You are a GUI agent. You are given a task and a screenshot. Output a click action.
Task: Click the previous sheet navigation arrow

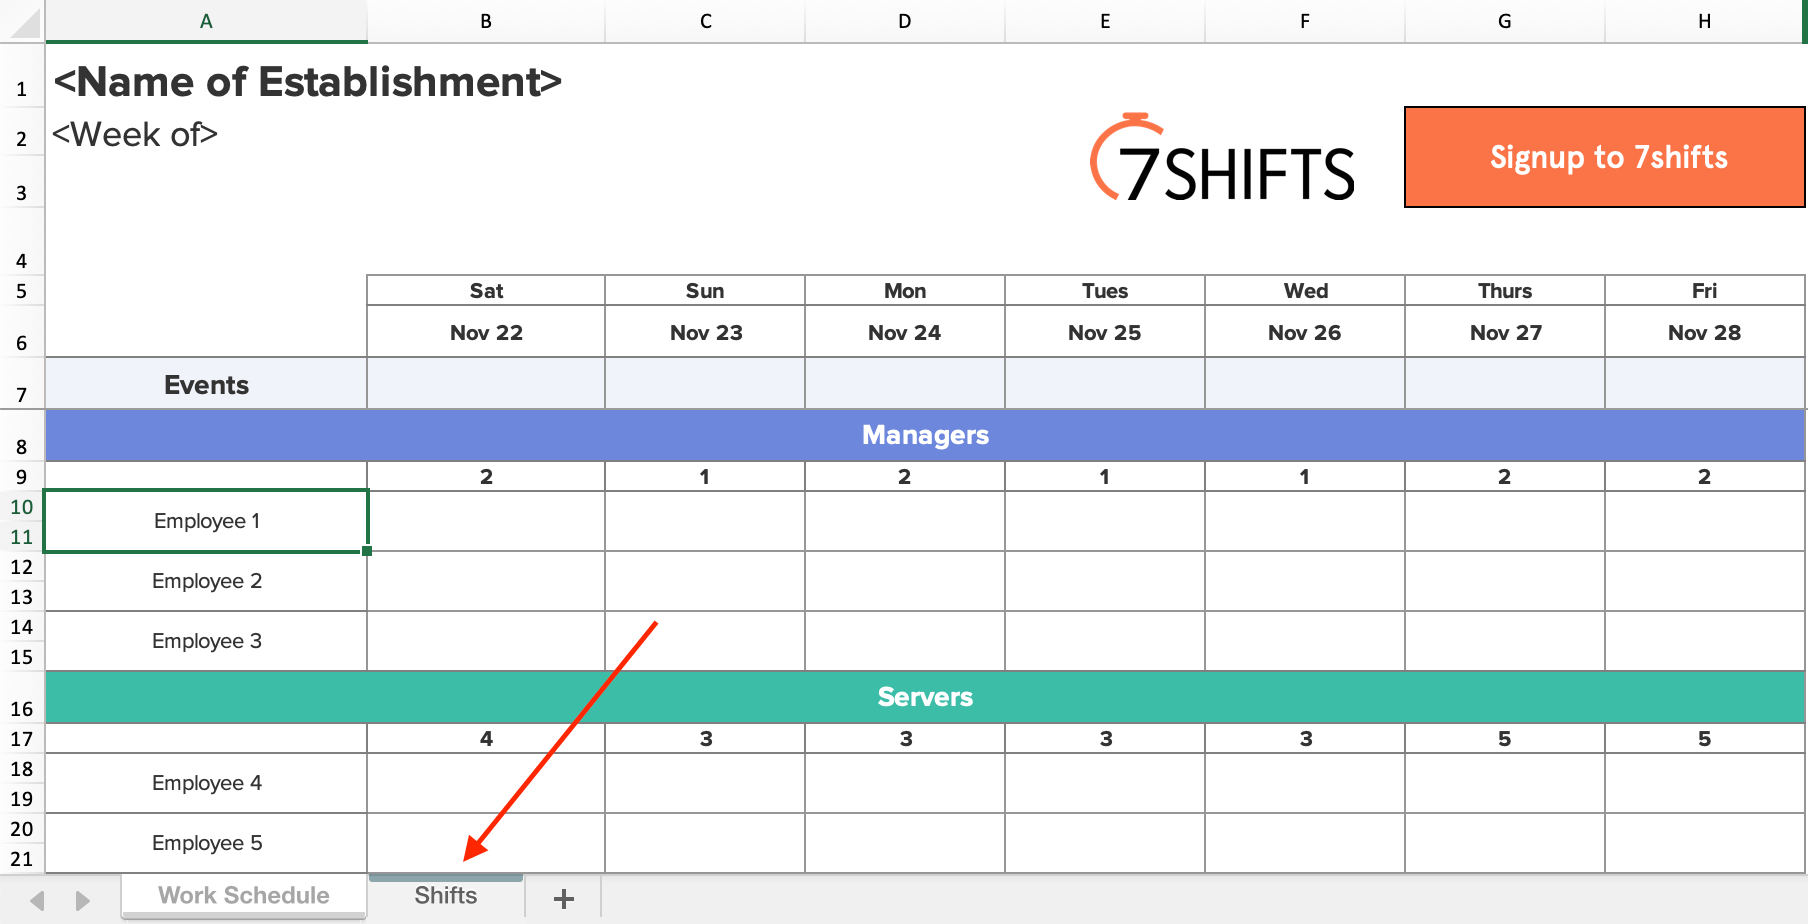(x=38, y=900)
